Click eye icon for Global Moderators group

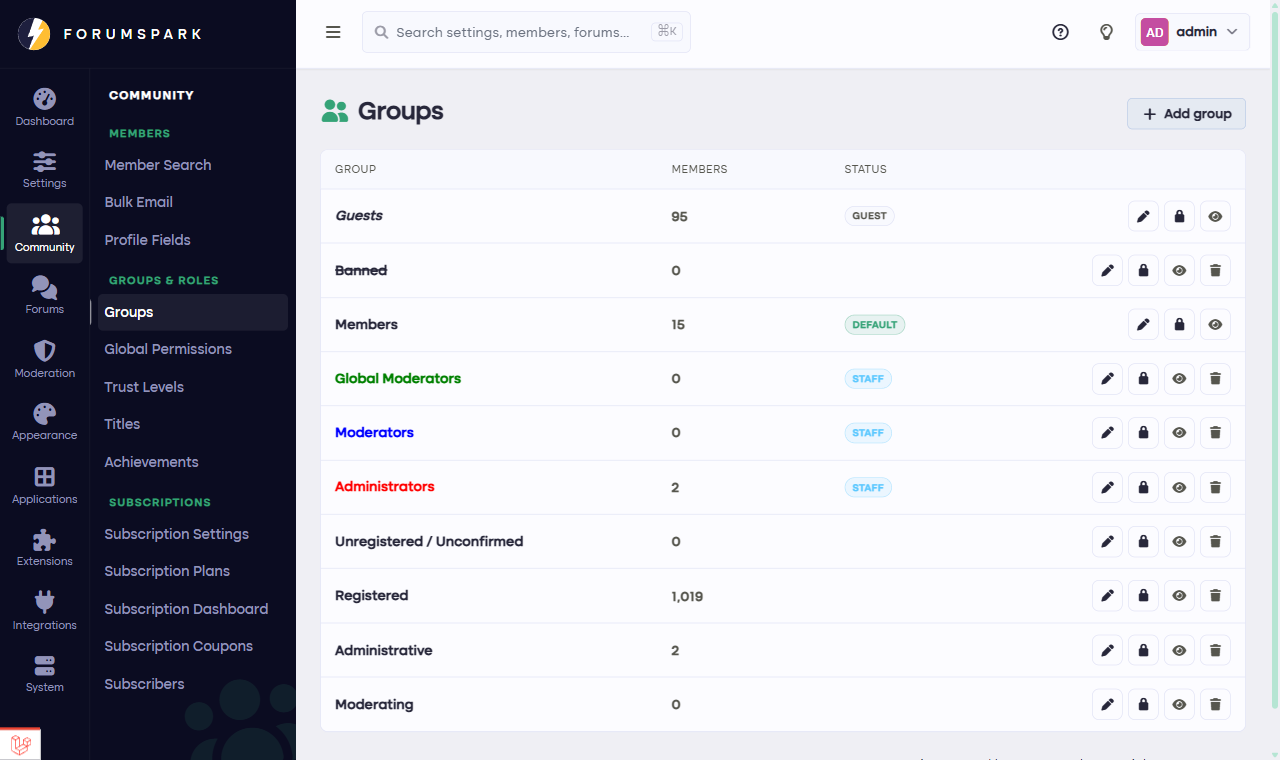tap(1180, 379)
